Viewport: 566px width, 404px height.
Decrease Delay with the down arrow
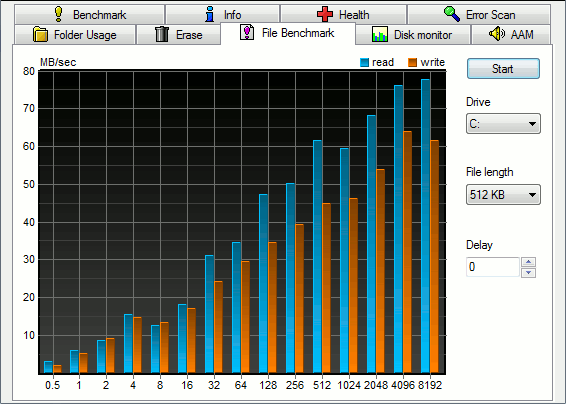(528, 273)
